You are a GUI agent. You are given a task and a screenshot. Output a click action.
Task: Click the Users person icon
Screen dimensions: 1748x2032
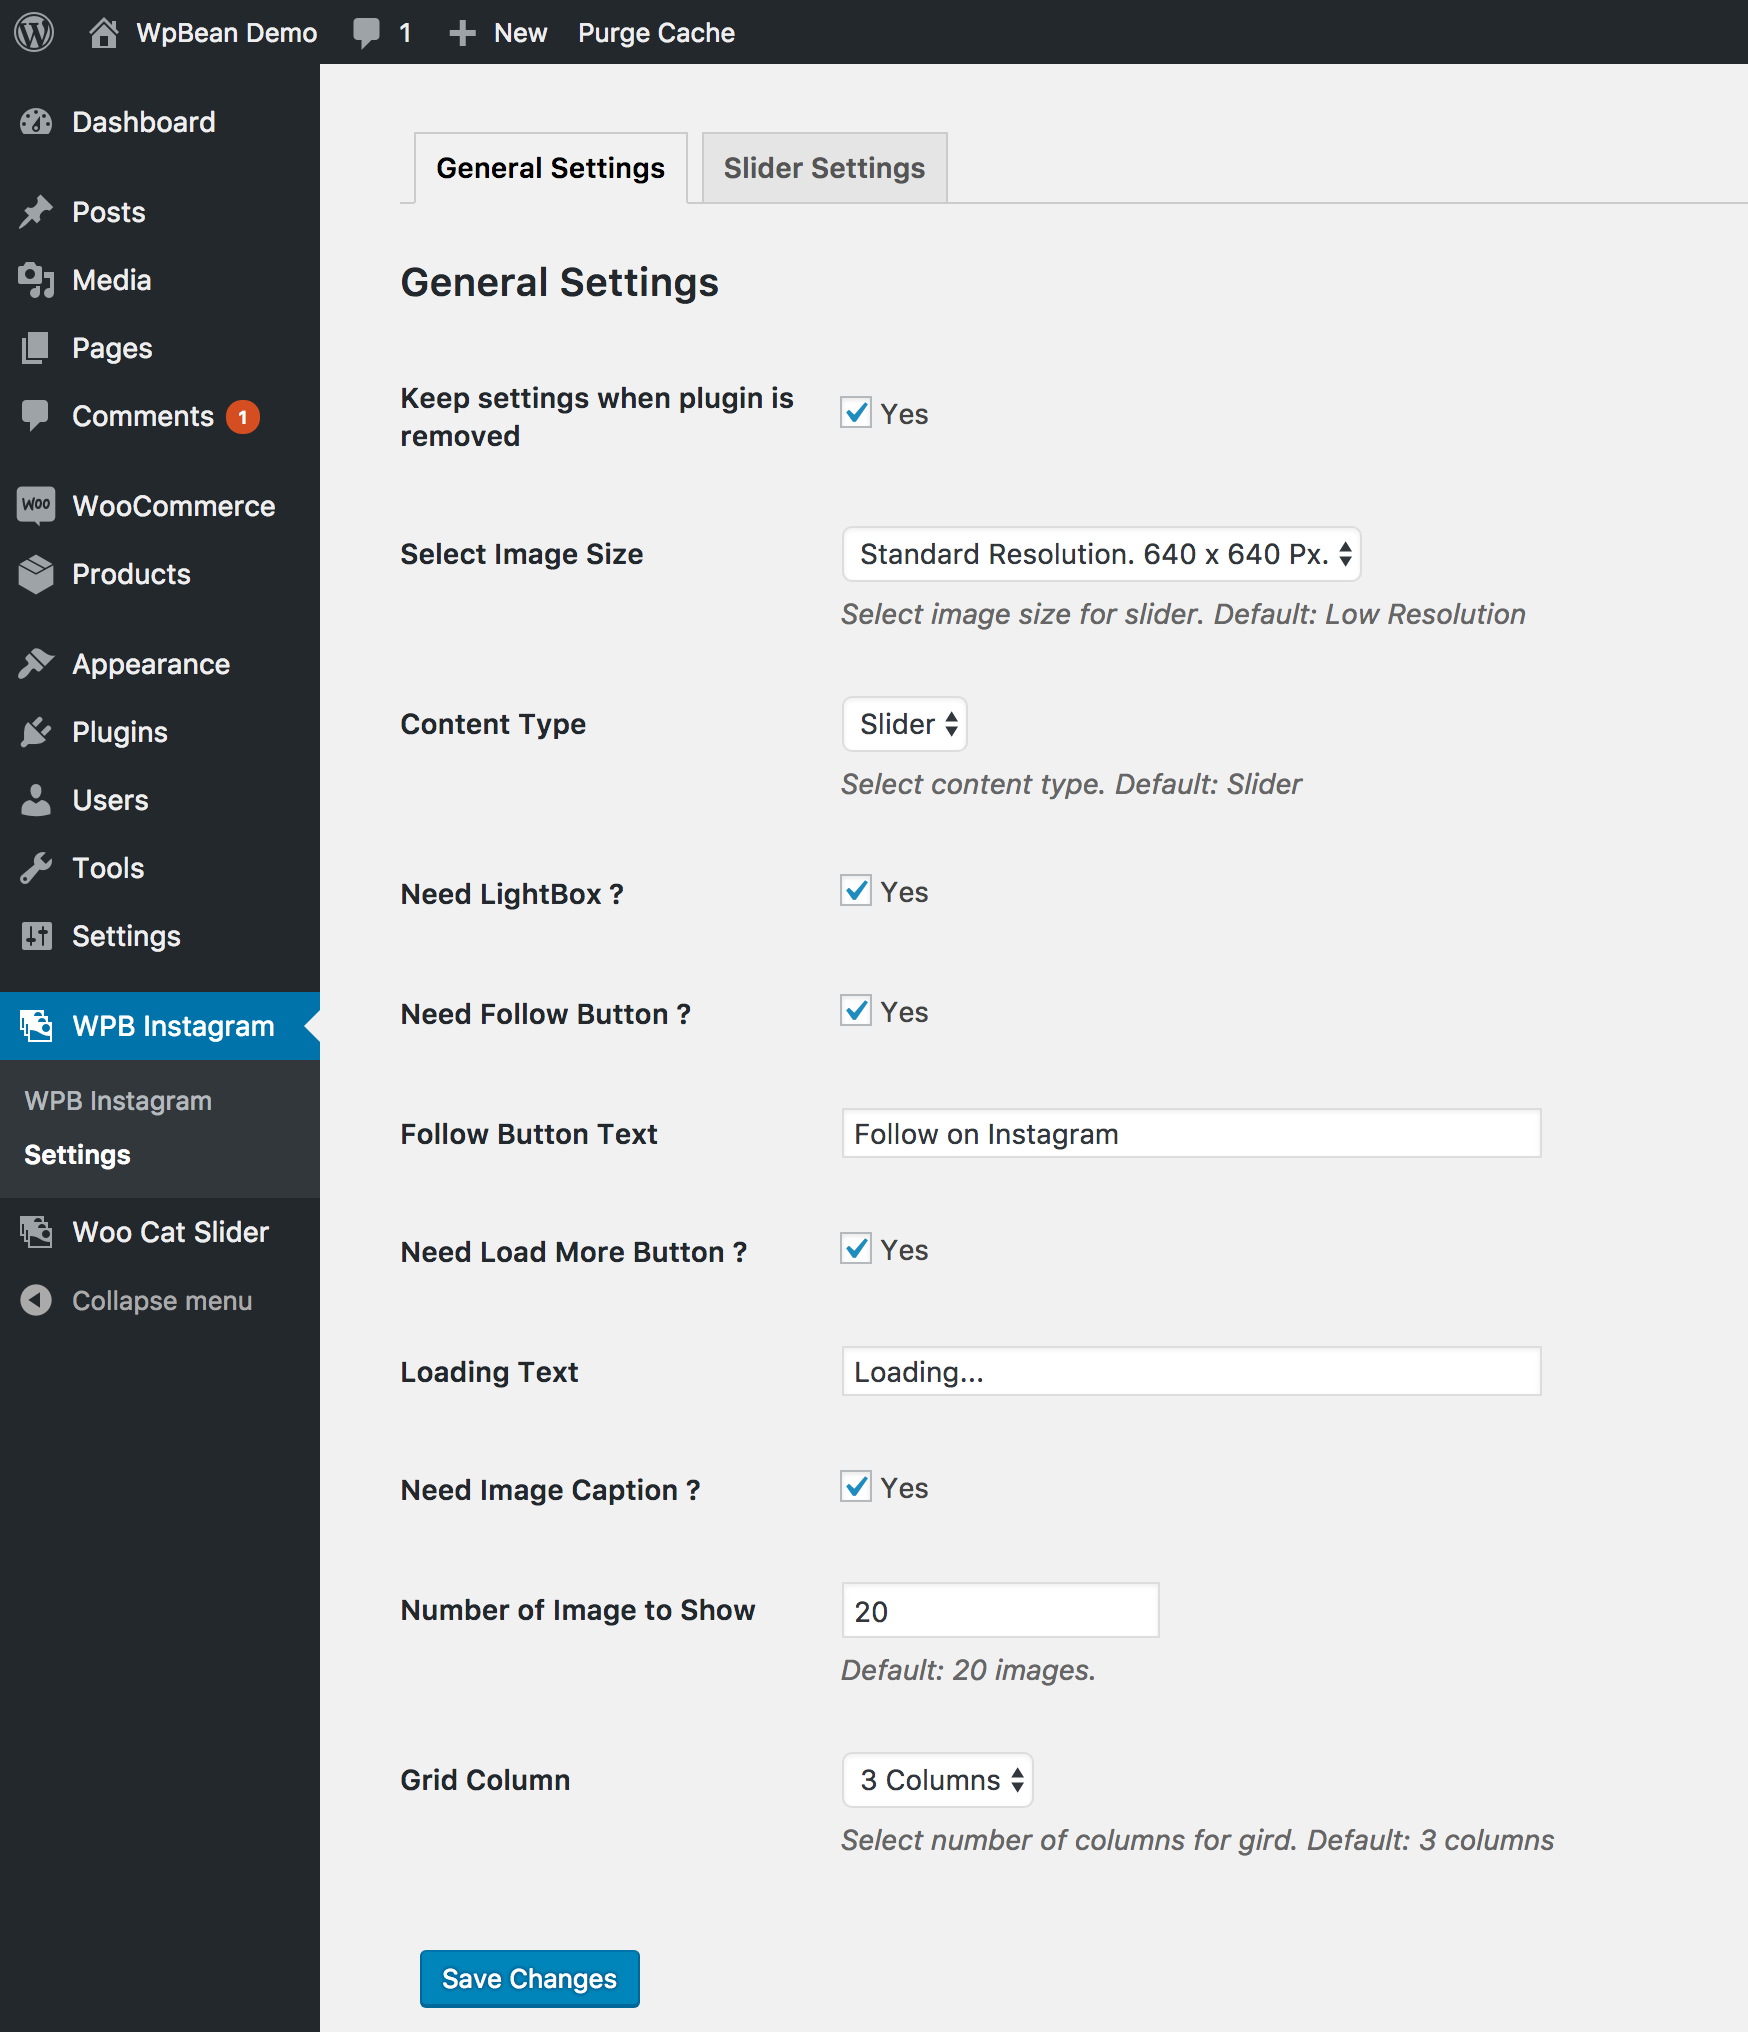36,800
